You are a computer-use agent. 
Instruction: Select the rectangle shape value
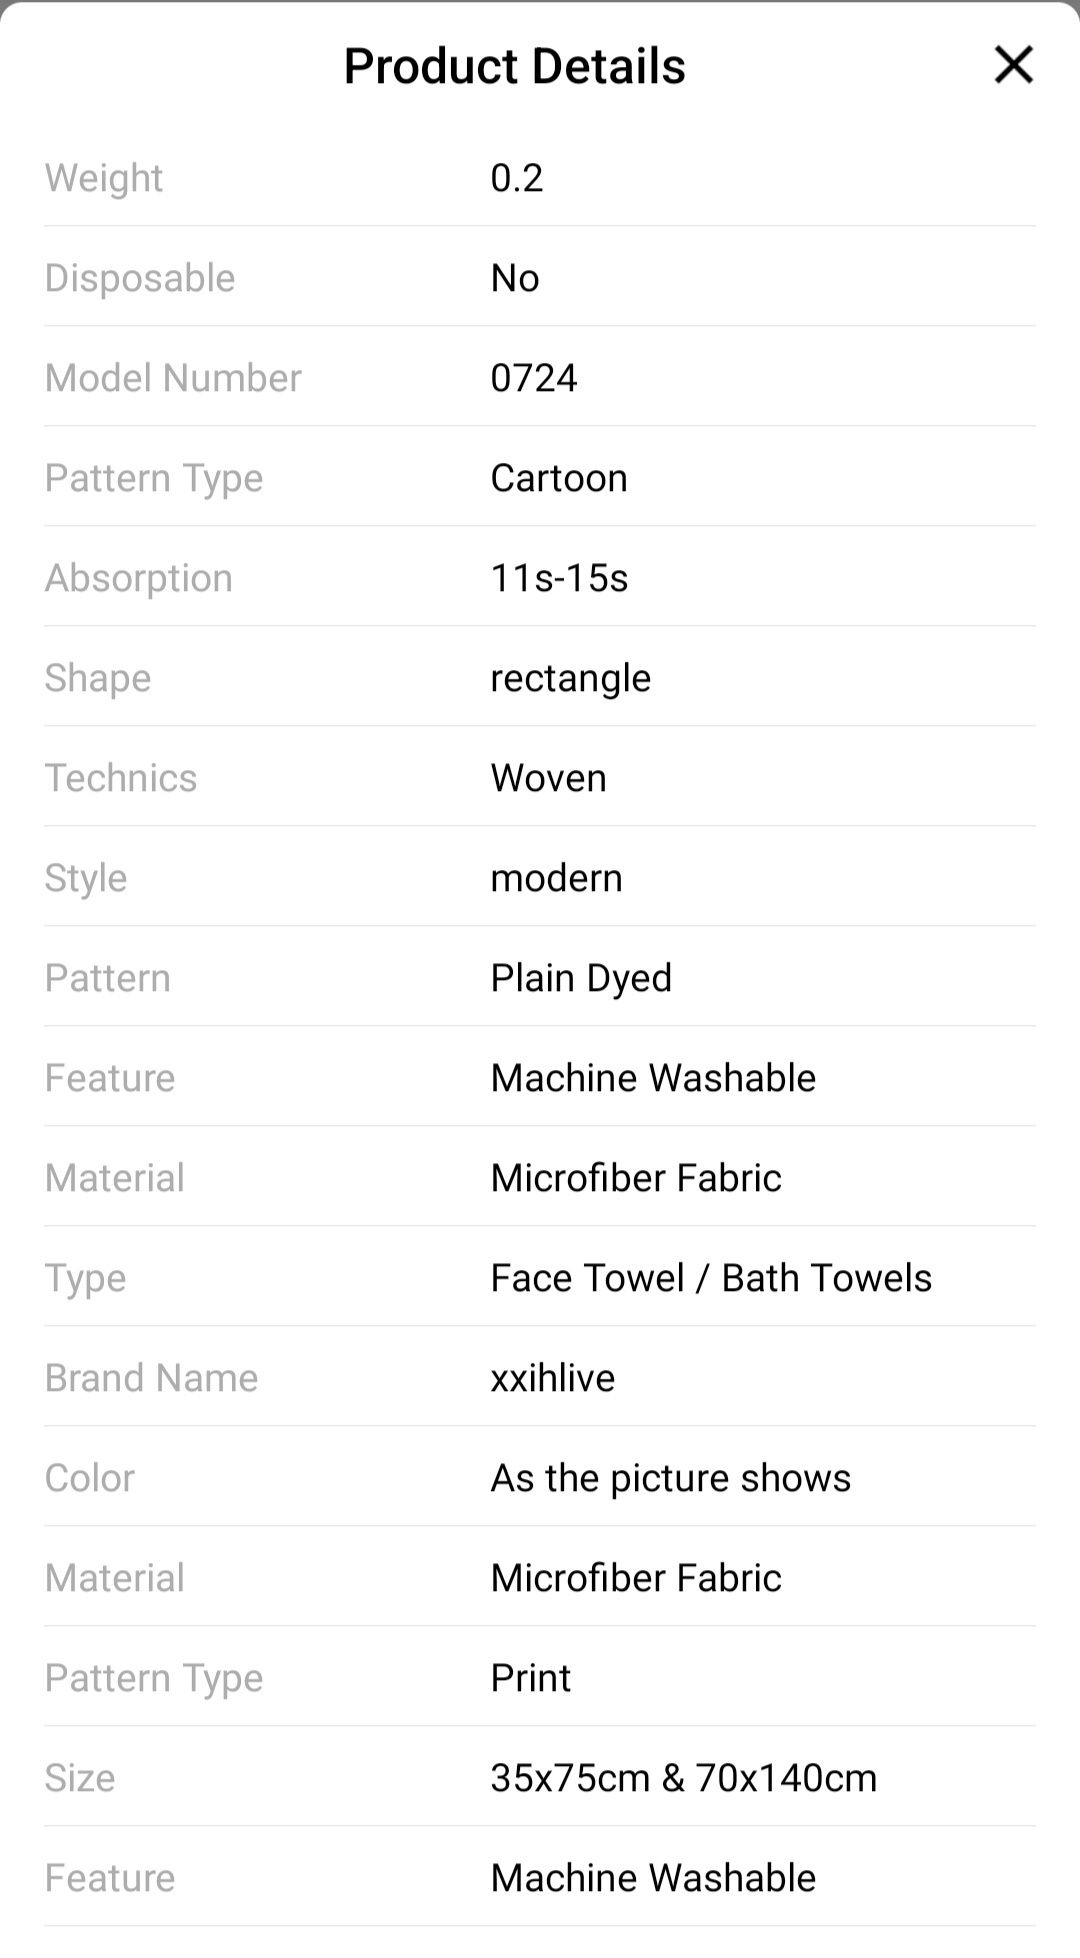pyautogui.click(x=571, y=679)
